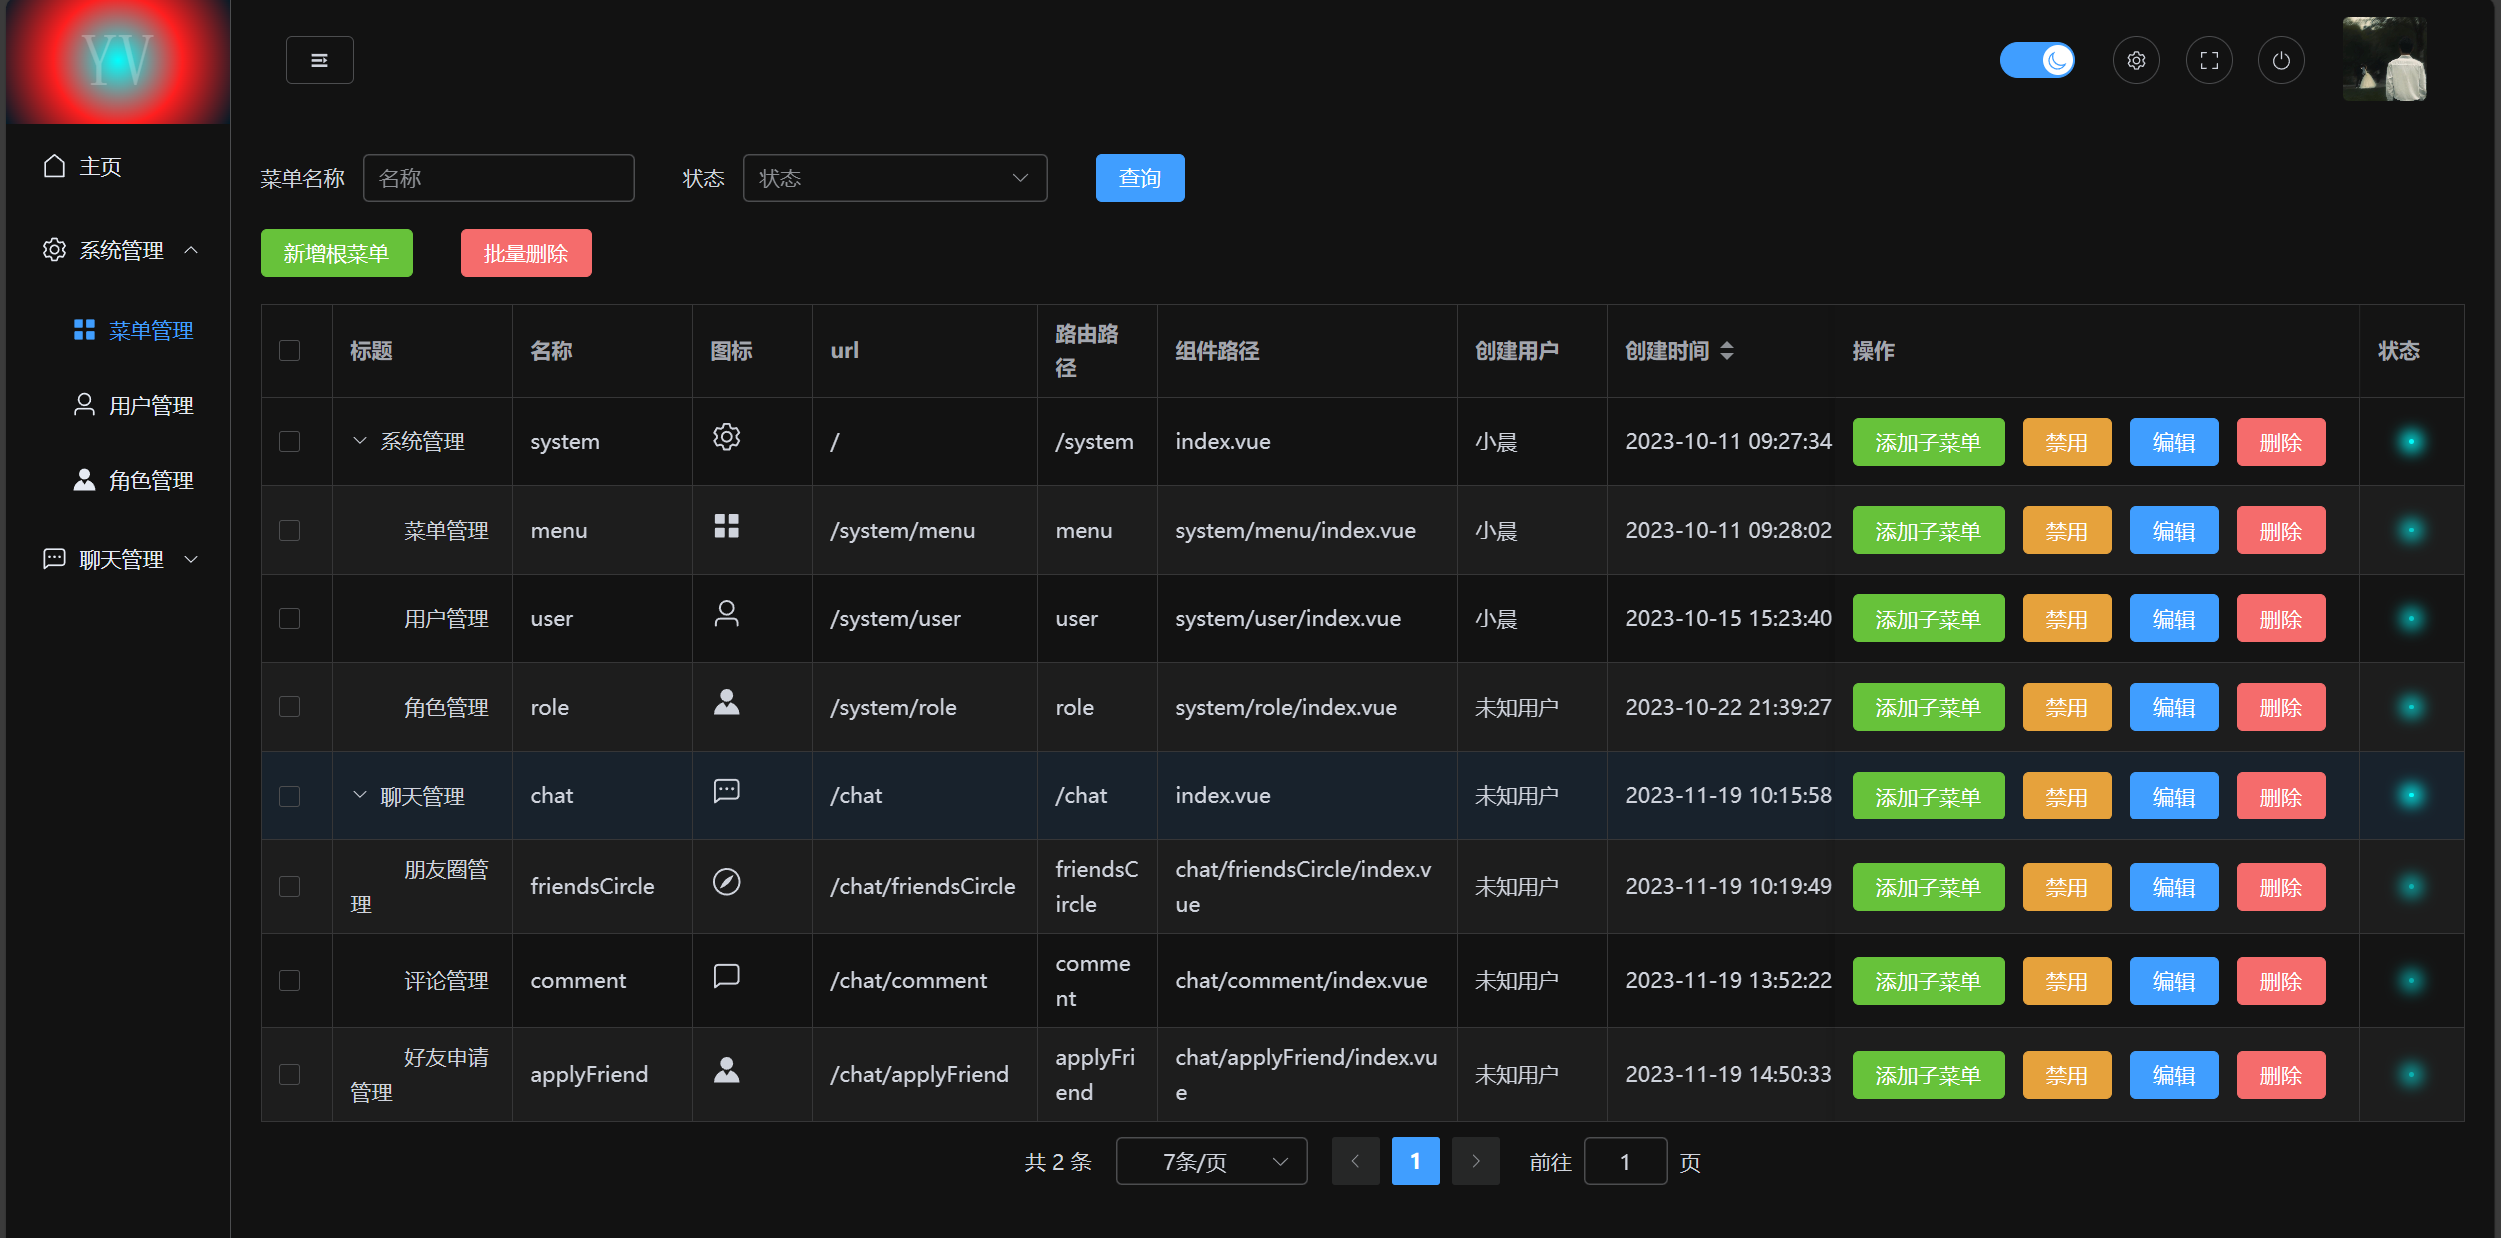Click the status dot for applyFriend row
The height and width of the screenshot is (1238, 2501).
point(2411,1074)
